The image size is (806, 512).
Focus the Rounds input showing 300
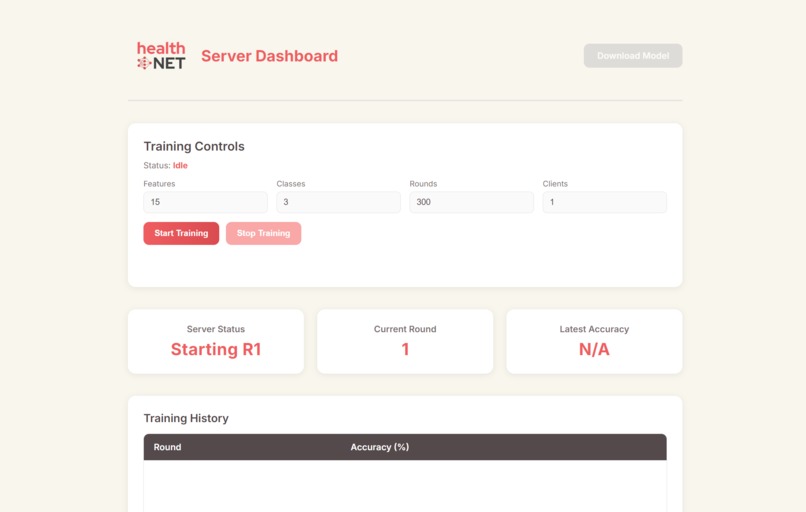point(471,202)
